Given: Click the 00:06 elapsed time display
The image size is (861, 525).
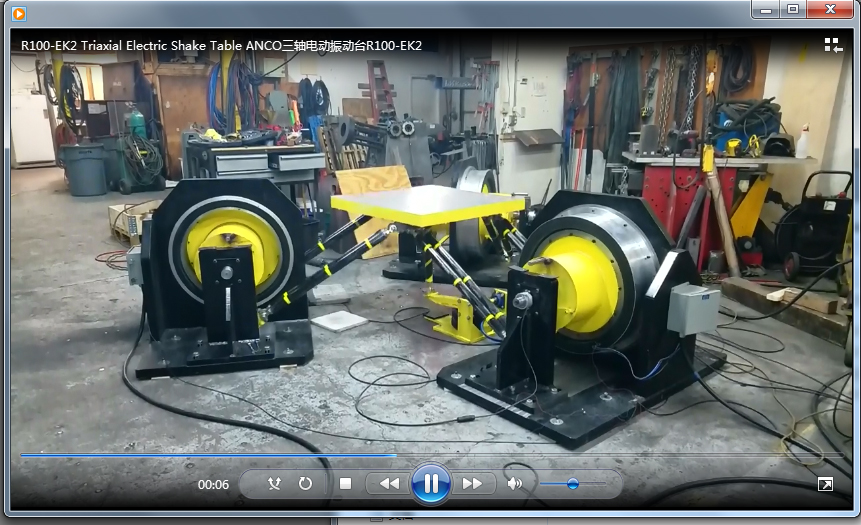Looking at the screenshot, I should pyautogui.click(x=213, y=485).
